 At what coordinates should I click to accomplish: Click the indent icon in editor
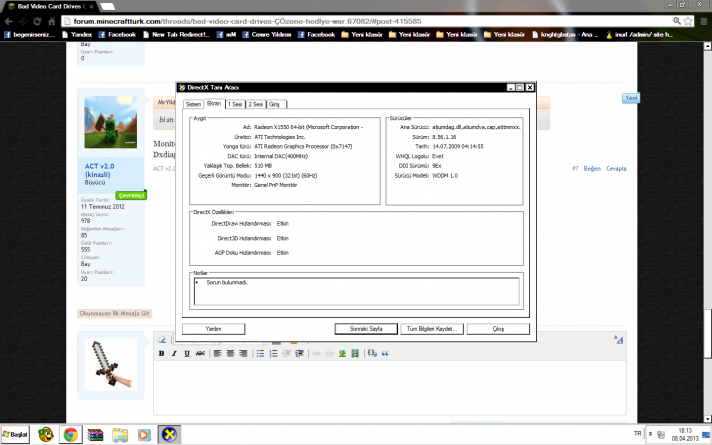pos(299,353)
